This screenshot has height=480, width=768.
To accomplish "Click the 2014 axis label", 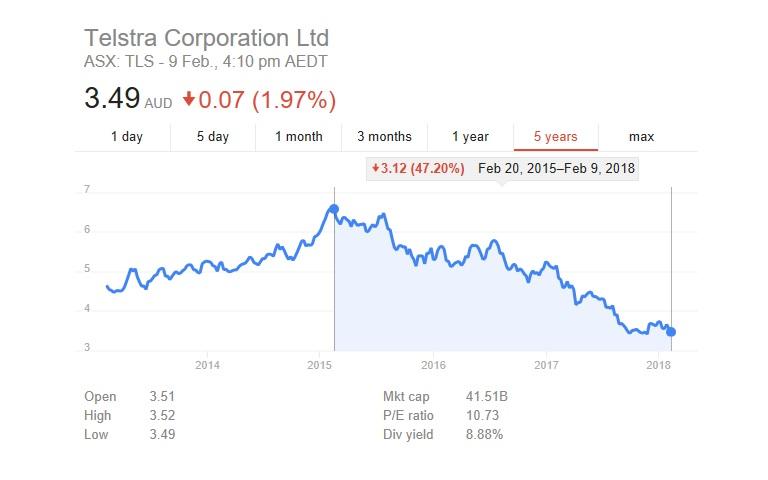I will tap(207, 365).
